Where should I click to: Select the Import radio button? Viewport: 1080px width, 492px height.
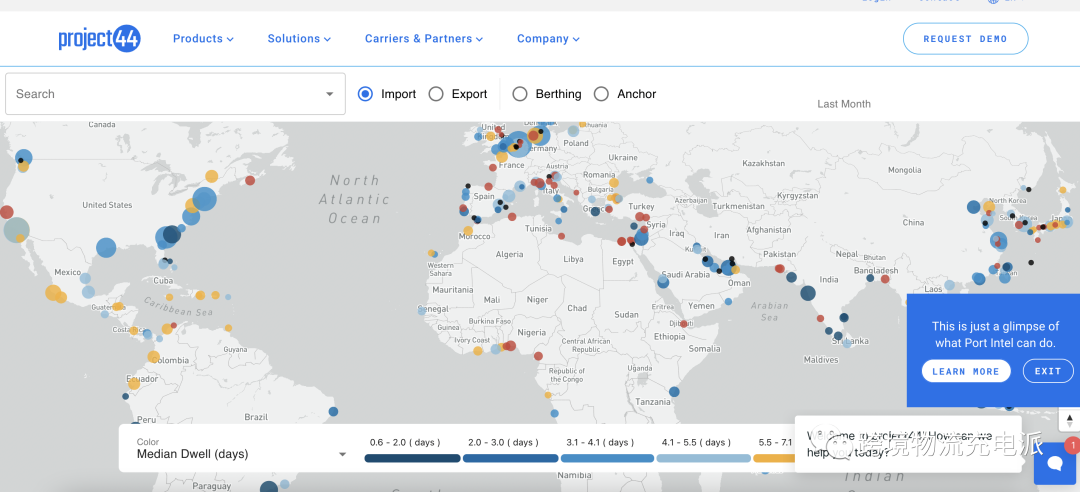(365, 94)
